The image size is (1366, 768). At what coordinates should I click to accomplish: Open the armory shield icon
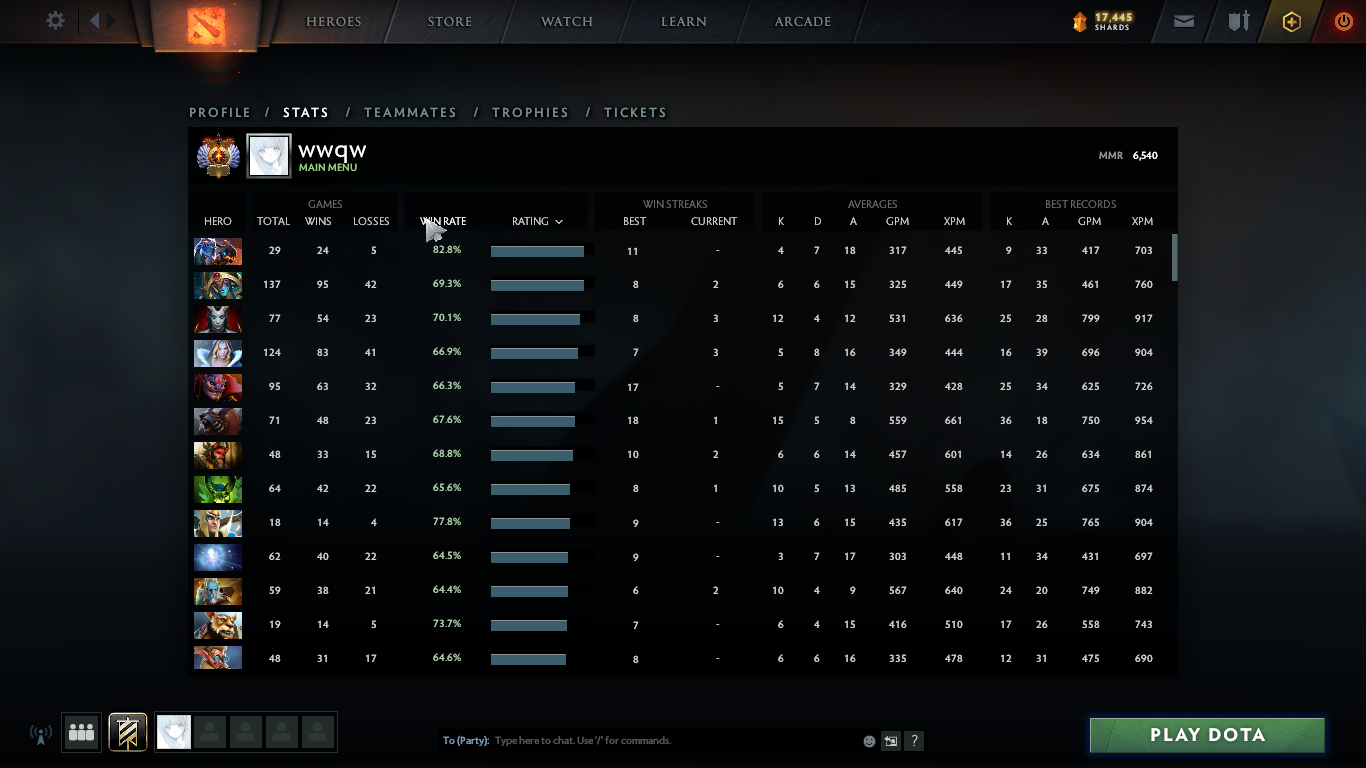[1239, 21]
